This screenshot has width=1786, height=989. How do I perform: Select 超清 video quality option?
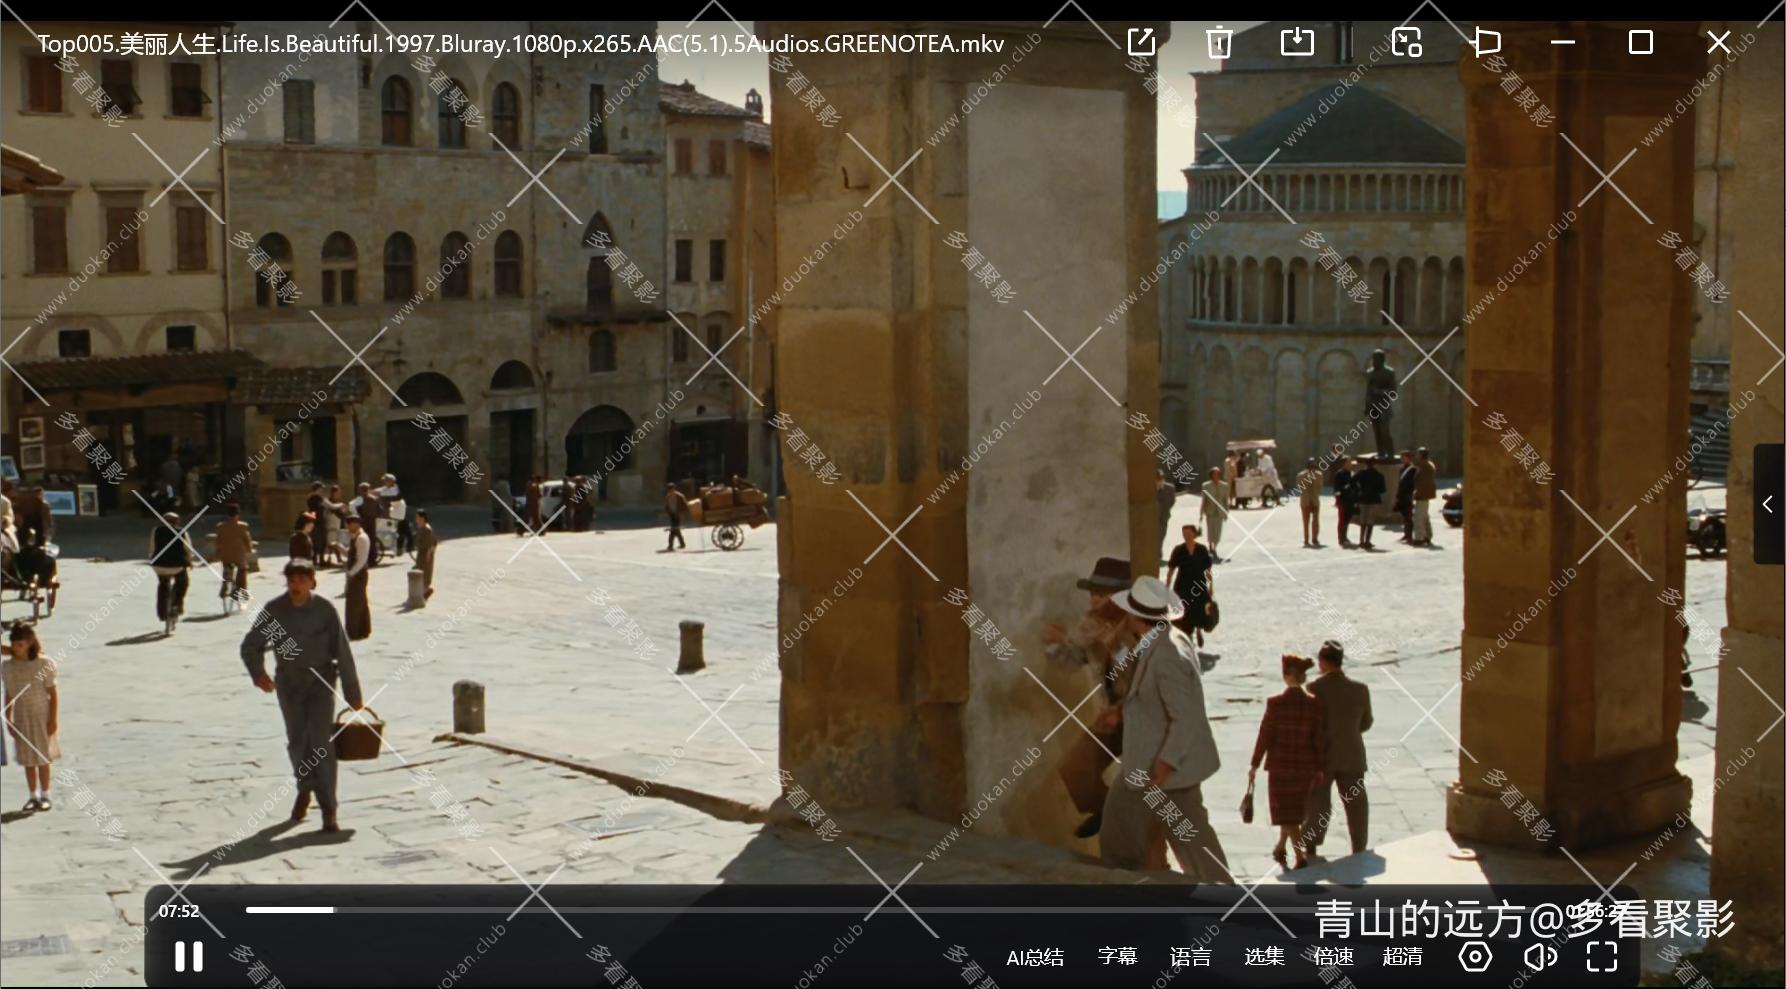point(1402,957)
